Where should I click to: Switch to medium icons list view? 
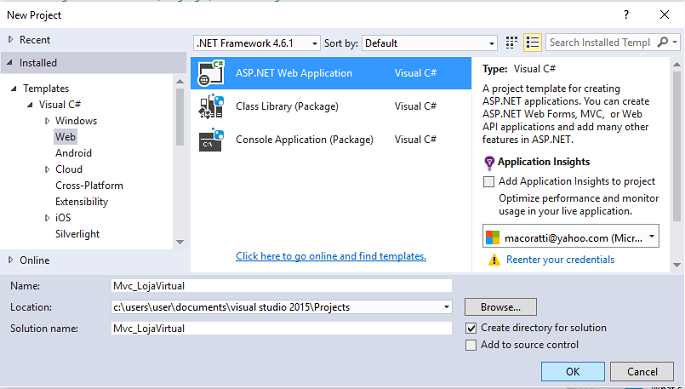(x=533, y=43)
